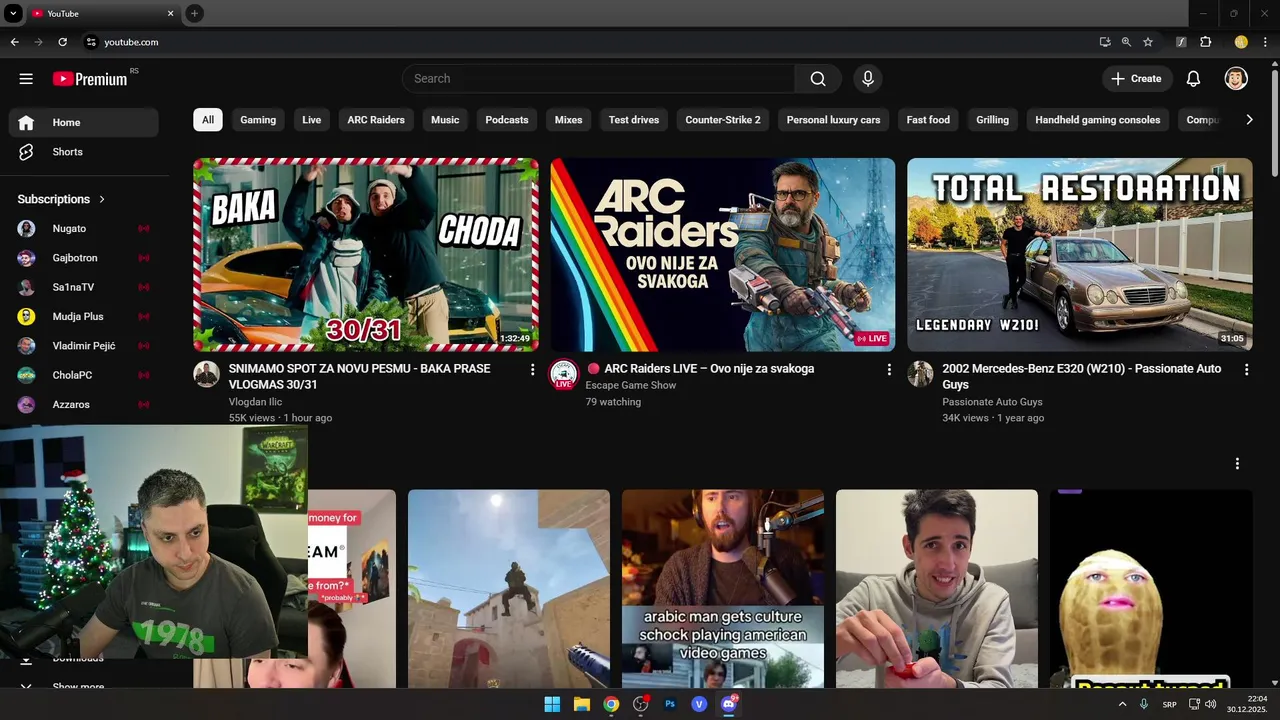Open Photoshop from taskbar
This screenshot has height=720, width=1280.
click(x=670, y=704)
